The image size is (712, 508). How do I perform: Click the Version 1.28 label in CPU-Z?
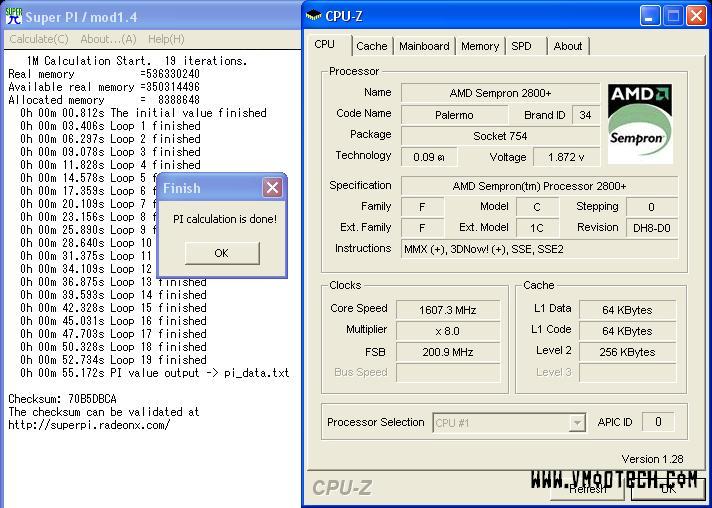652,459
